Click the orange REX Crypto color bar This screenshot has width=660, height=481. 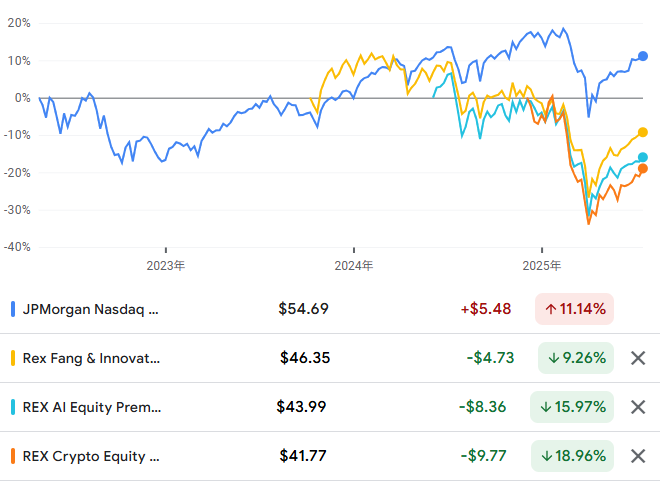click(13, 456)
